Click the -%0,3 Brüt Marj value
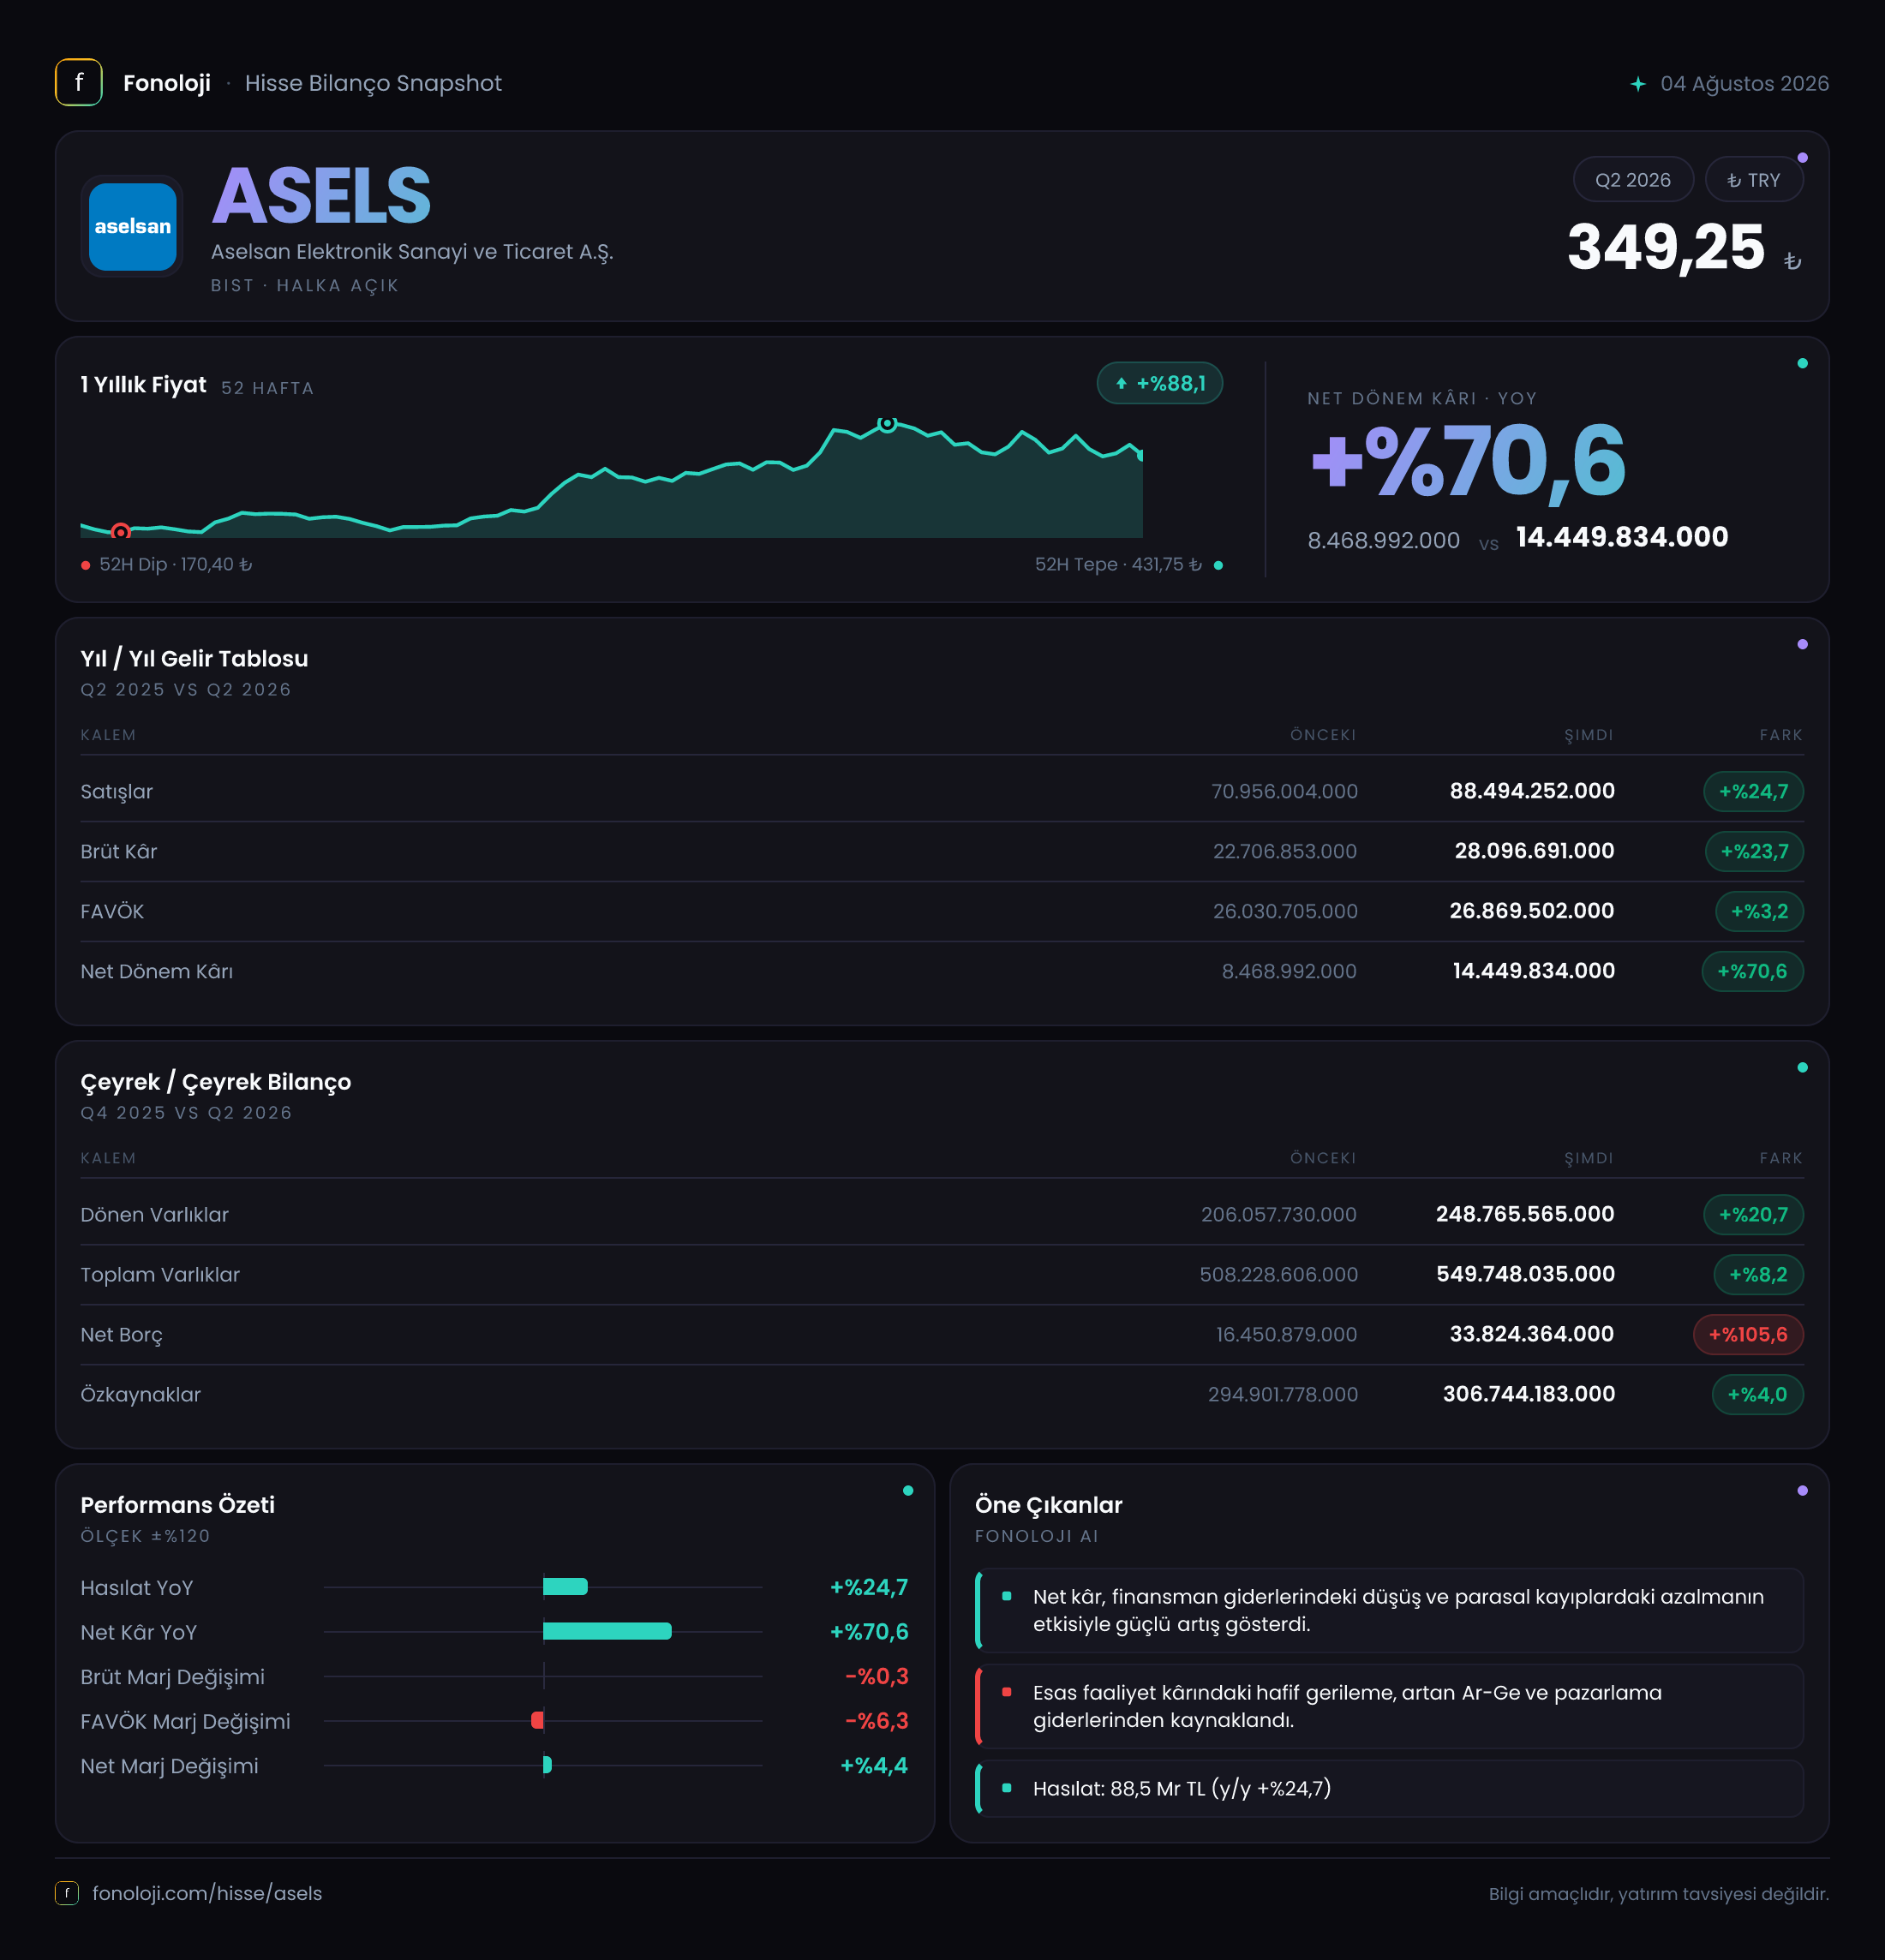 [x=877, y=1676]
